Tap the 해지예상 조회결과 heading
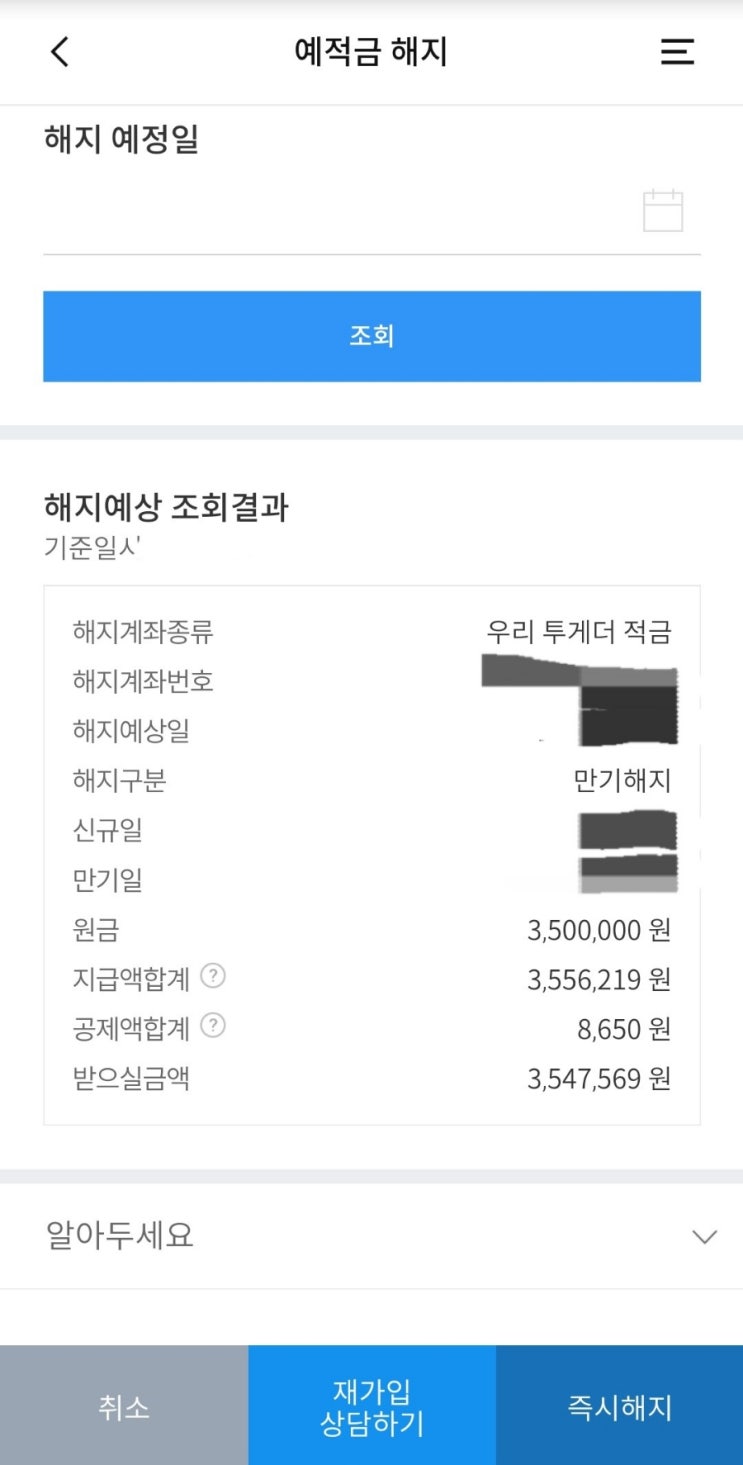Viewport: 743px width, 1465px height. (x=166, y=508)
